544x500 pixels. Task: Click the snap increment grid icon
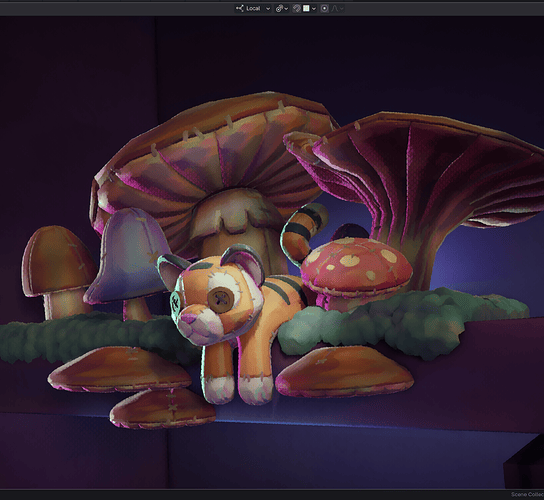[306, 8]
